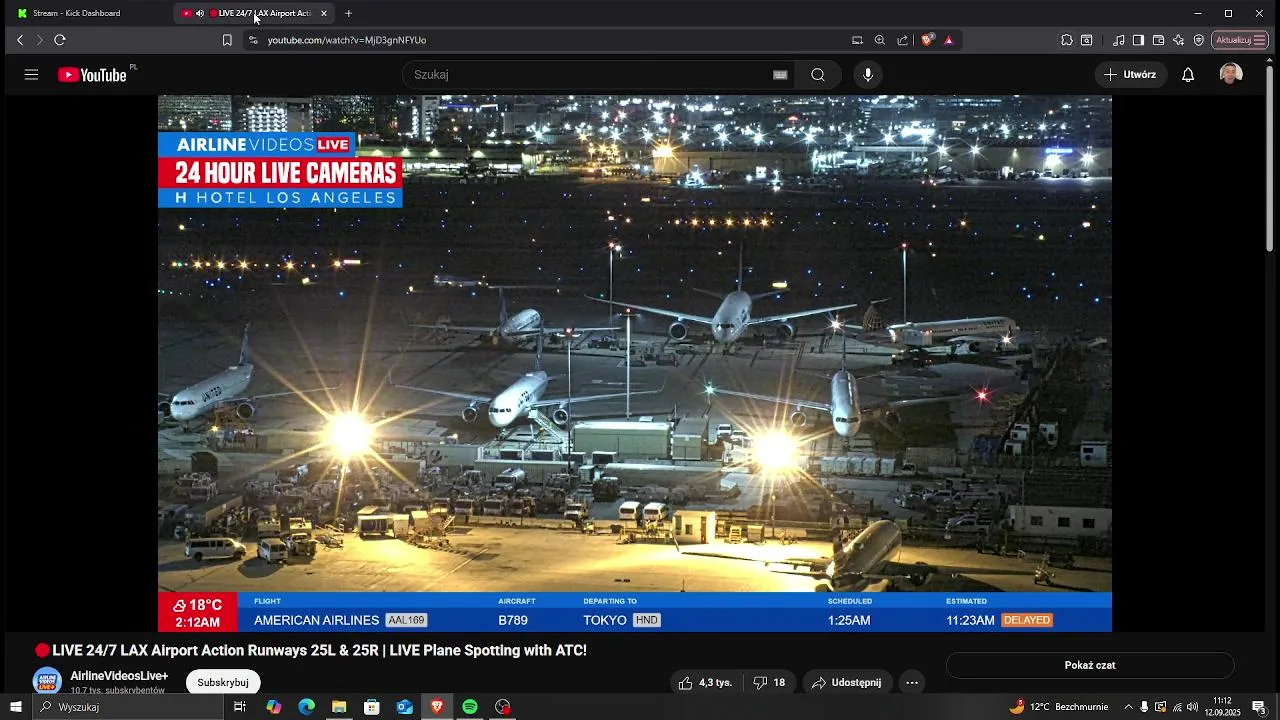Viewport: 1280px width, 720px height.
Task: Open Microsoft Edge from taskbar
Action: tap(307, 707)
